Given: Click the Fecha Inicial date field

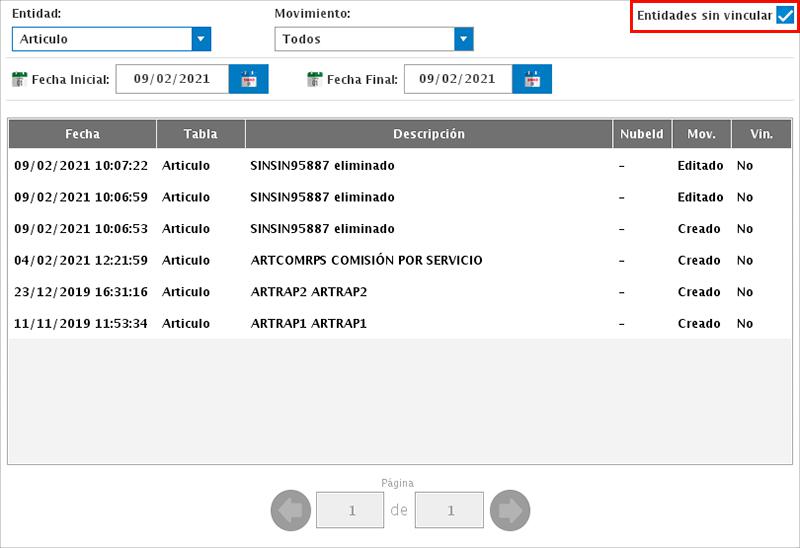Looking at the screenshot, I should [172, 79].
